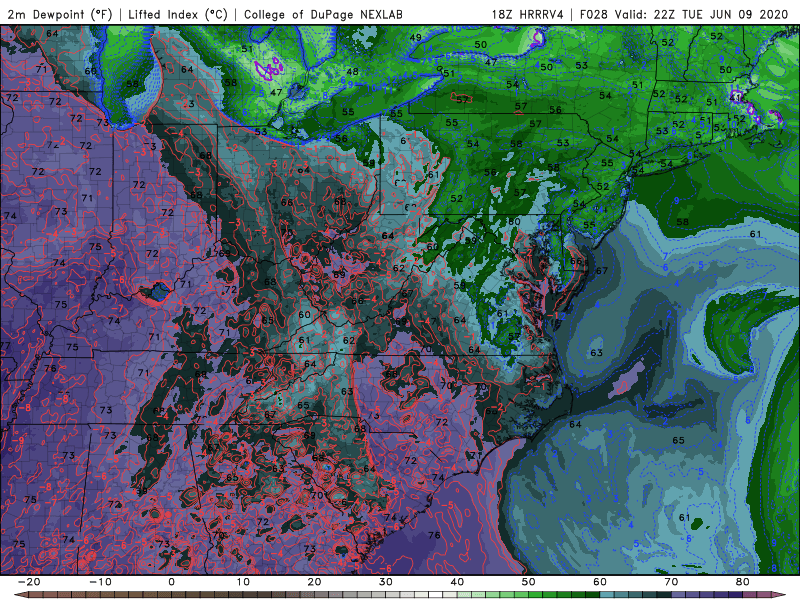Click the '40' label on the color scale
The height and width of the screenshot is (600, 800).
click(457, 582)
